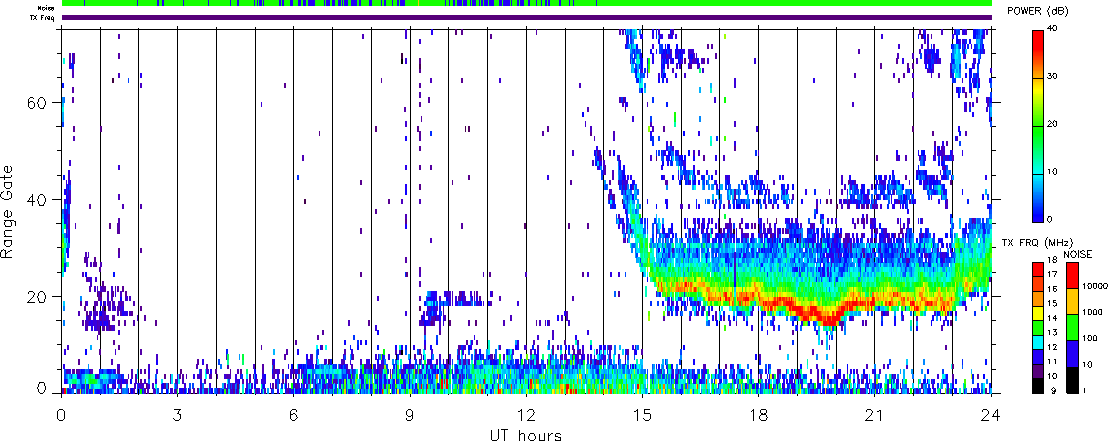Screen dimensions: 1108x441
Task: Pick the purple 10–11 MHz swatch of TX FRQ
Action: click(1038, 371)
